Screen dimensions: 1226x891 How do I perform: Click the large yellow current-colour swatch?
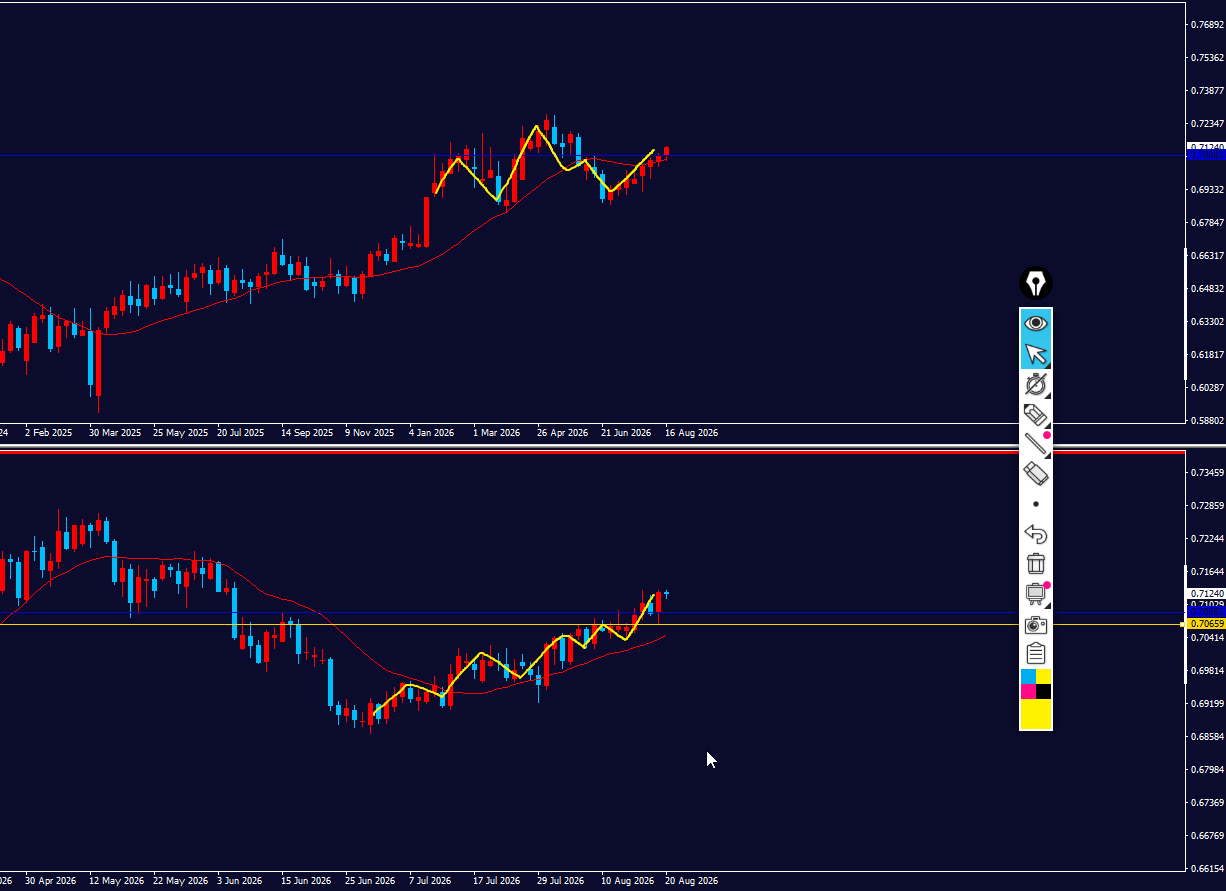(x=1036, y=714)
